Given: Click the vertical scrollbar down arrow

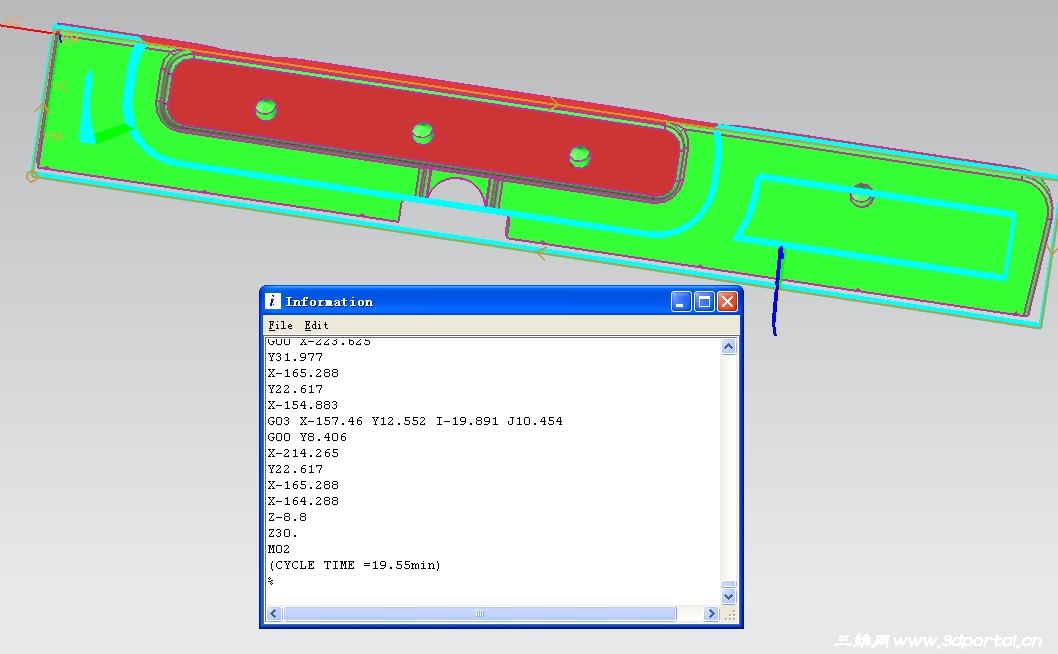Looking at the screenshot, I should point(728,597).
